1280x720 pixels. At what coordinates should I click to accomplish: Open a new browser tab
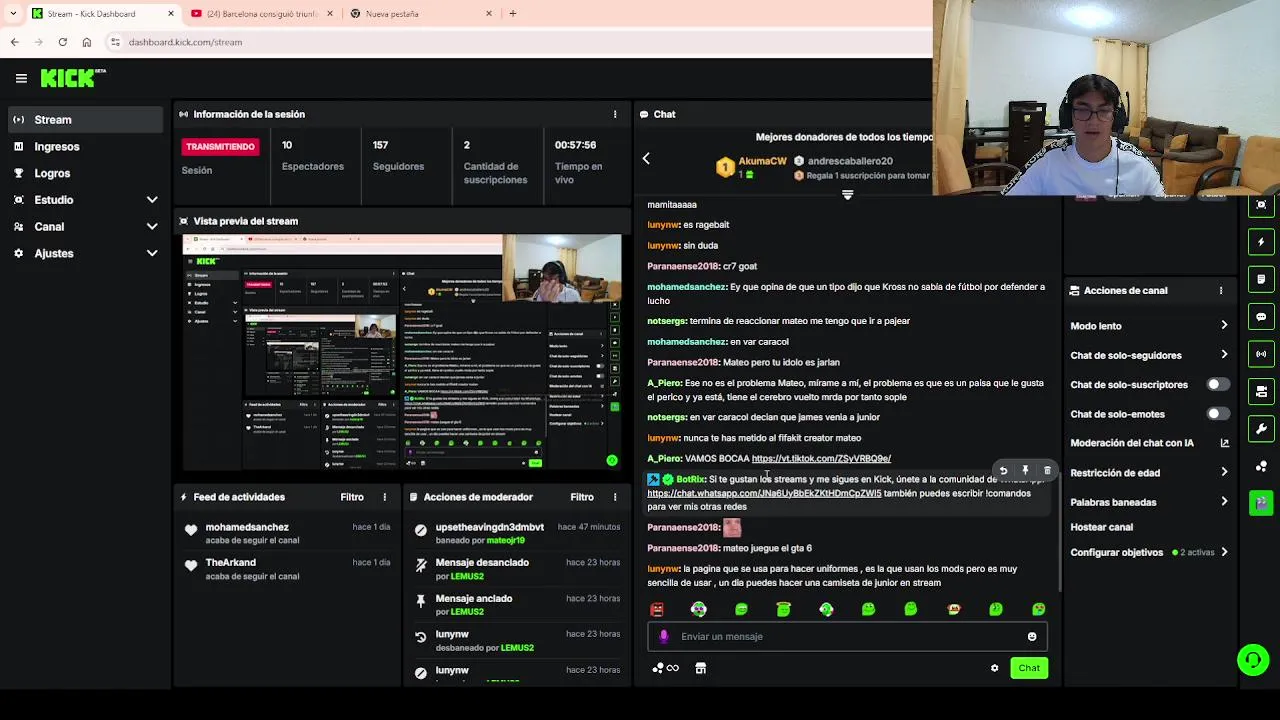[512, 14]
